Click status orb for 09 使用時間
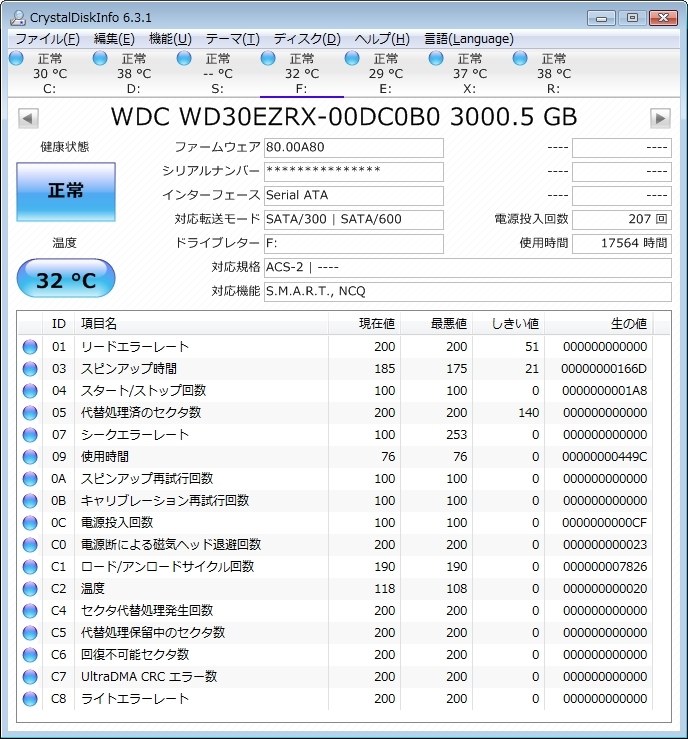The image size is (688, 739). pos(30,457)
